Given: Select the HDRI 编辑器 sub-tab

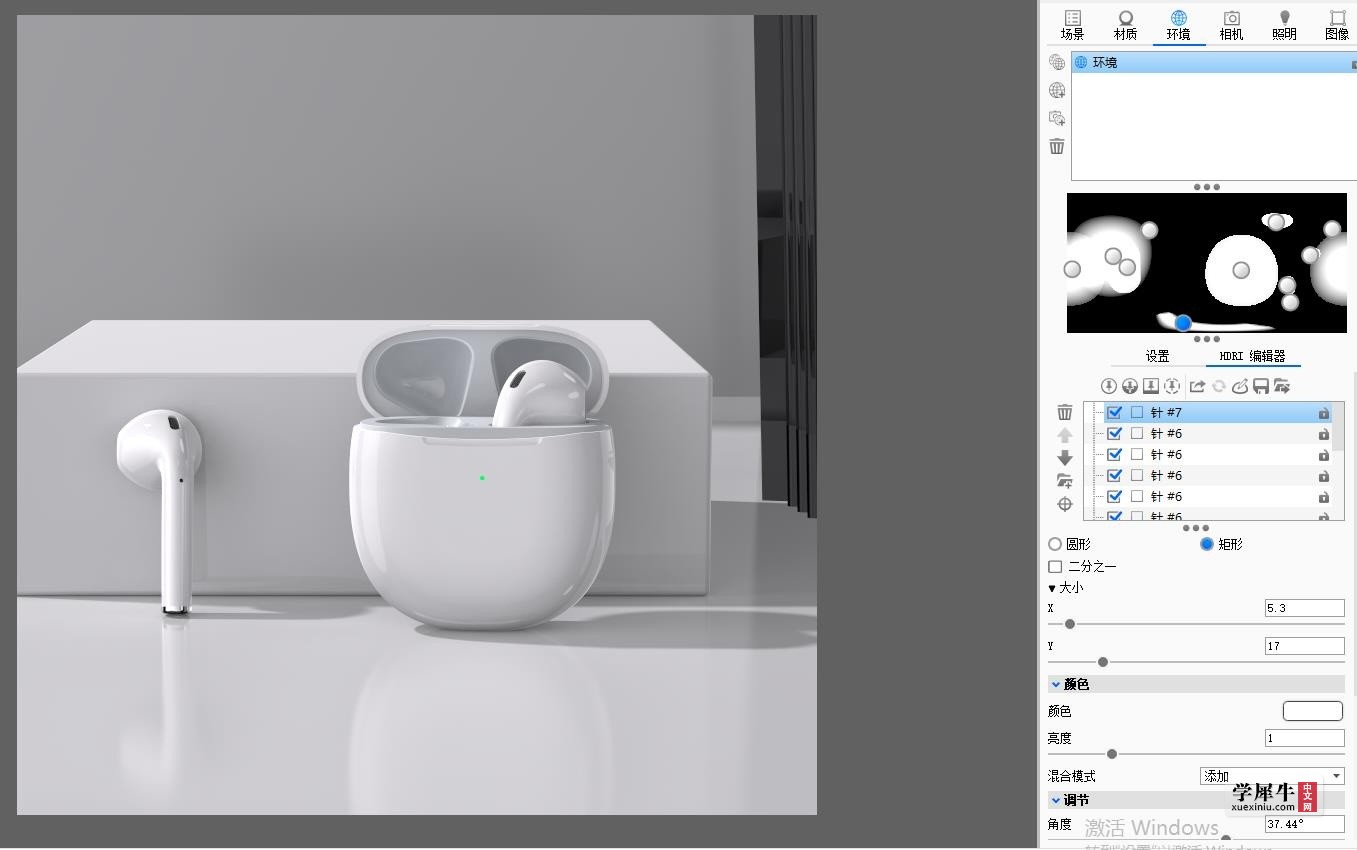Looking at the screenshot, I should coord(1252,356).
